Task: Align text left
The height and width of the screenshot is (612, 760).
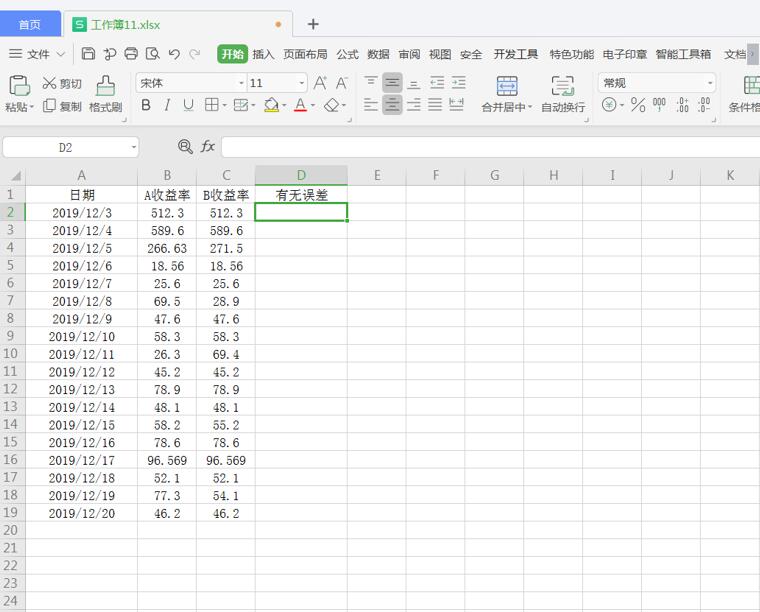Action: click(370, 105)
